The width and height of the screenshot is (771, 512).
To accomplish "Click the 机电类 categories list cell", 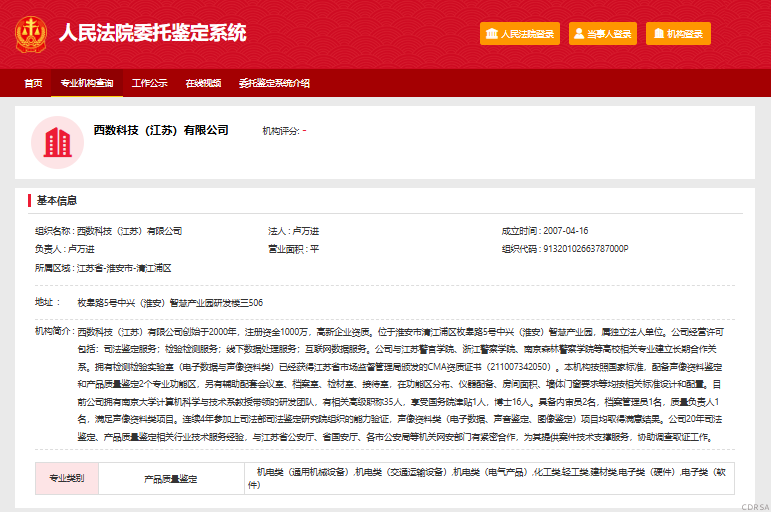I will click(x=489, y=478).
